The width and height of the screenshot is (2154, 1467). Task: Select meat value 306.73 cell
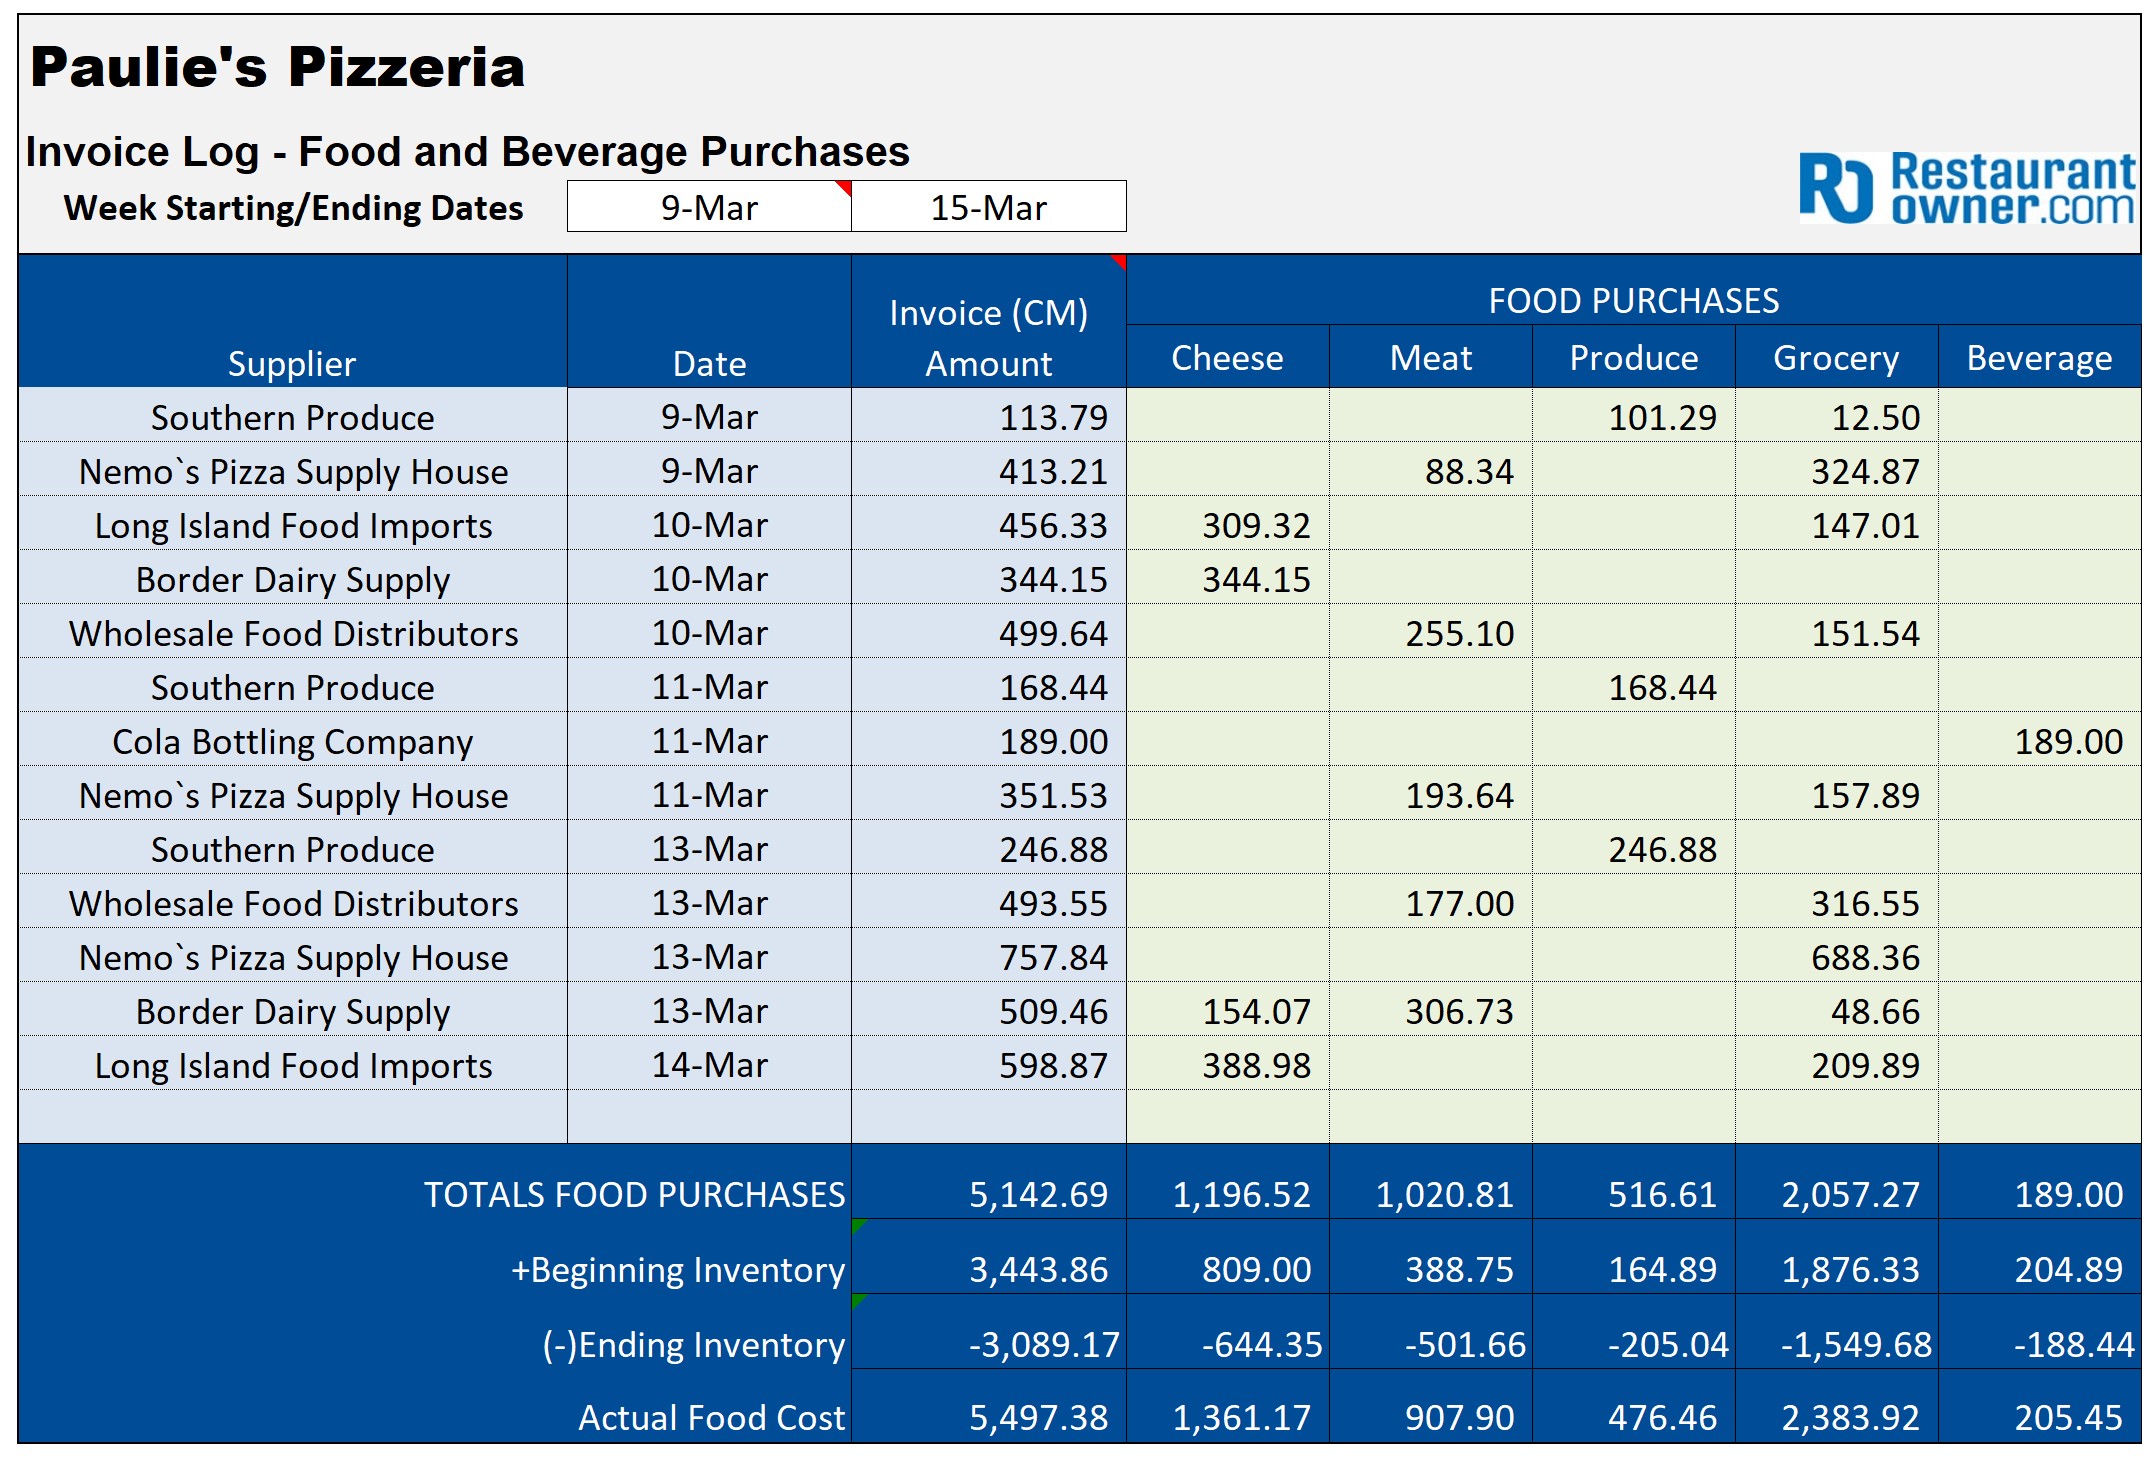(1431, 1010)
